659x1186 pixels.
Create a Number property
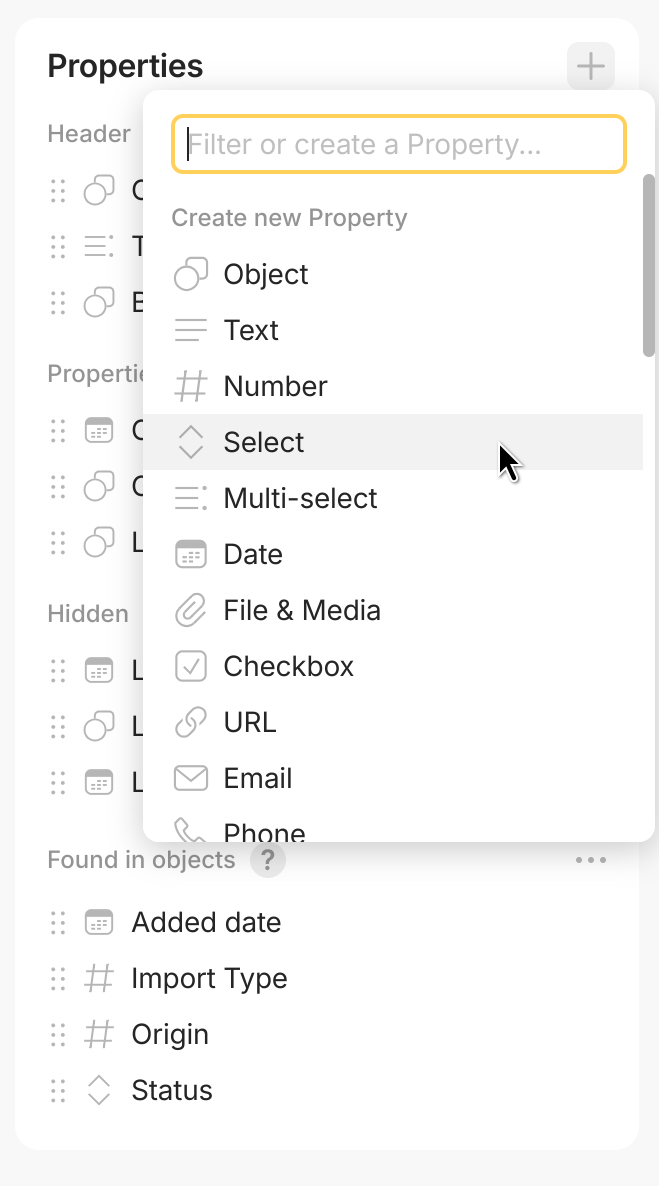coord(275,386)
